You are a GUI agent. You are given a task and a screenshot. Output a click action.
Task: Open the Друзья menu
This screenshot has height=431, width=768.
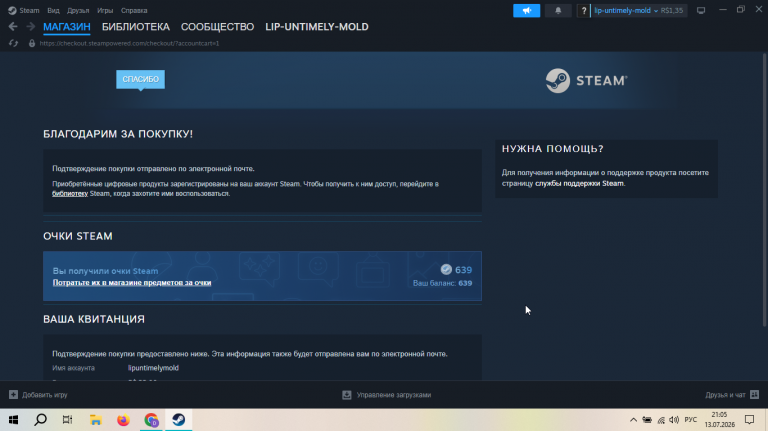click(x=78, y=10)
